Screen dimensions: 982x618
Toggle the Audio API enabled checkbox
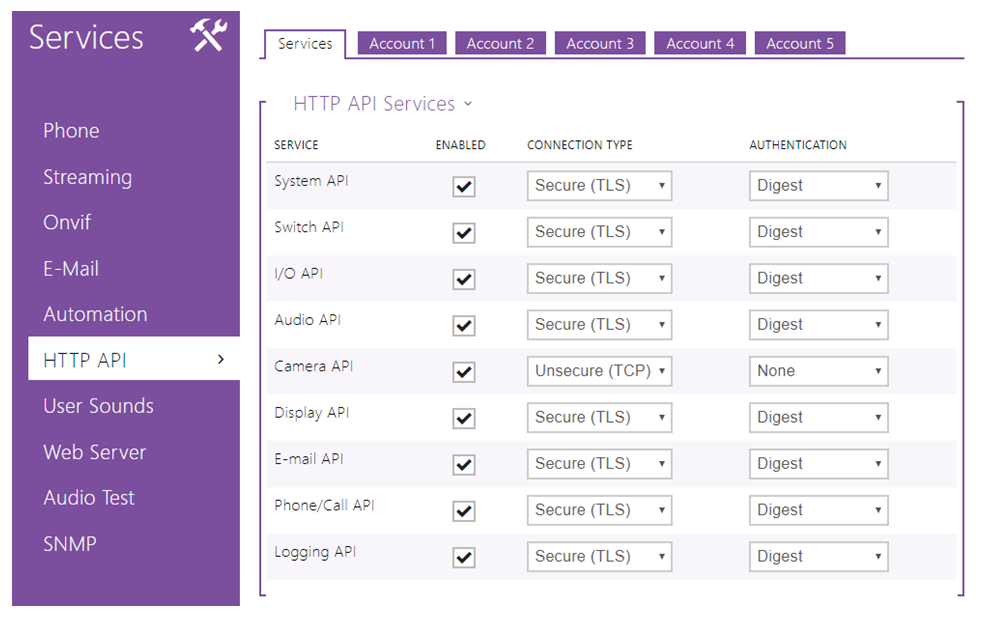(x=464, y=326)
